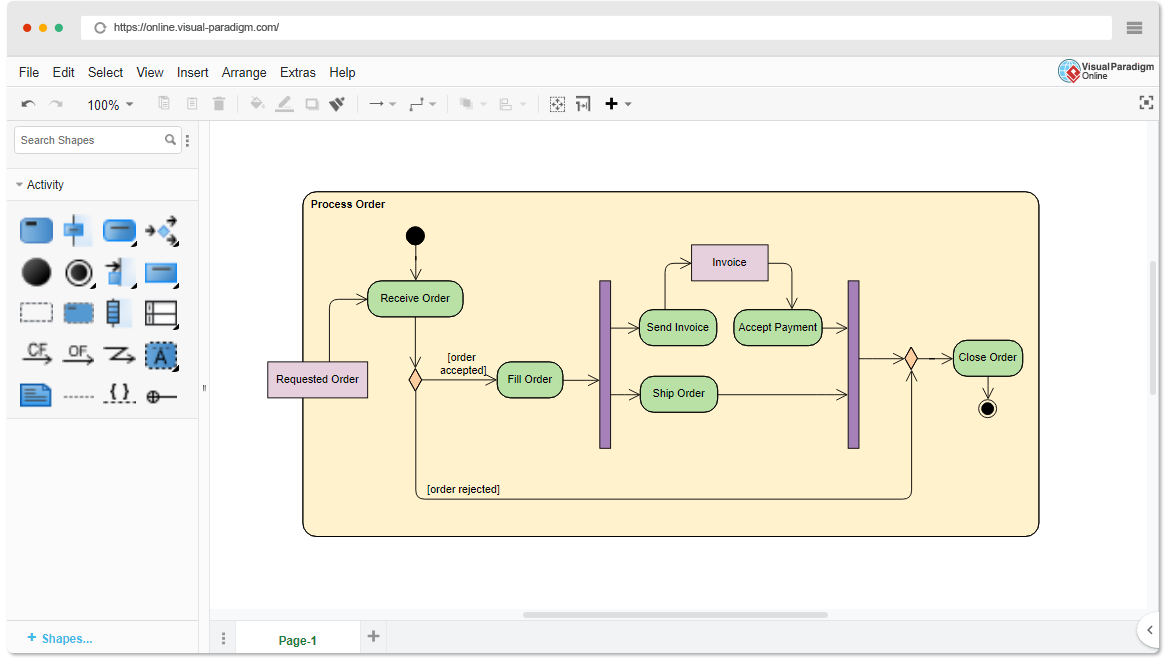Click the Delete toolbar icon

pyautogui.click(x=219, y=104)
